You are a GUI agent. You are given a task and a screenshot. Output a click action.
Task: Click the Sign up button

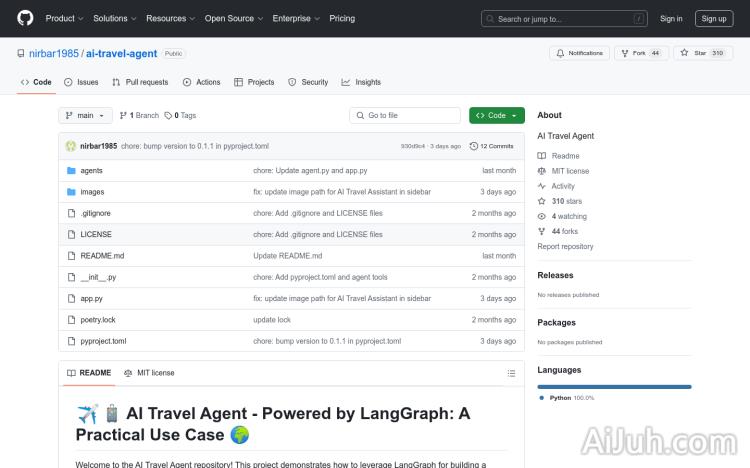pyautogui.click(x=714, y=19)
